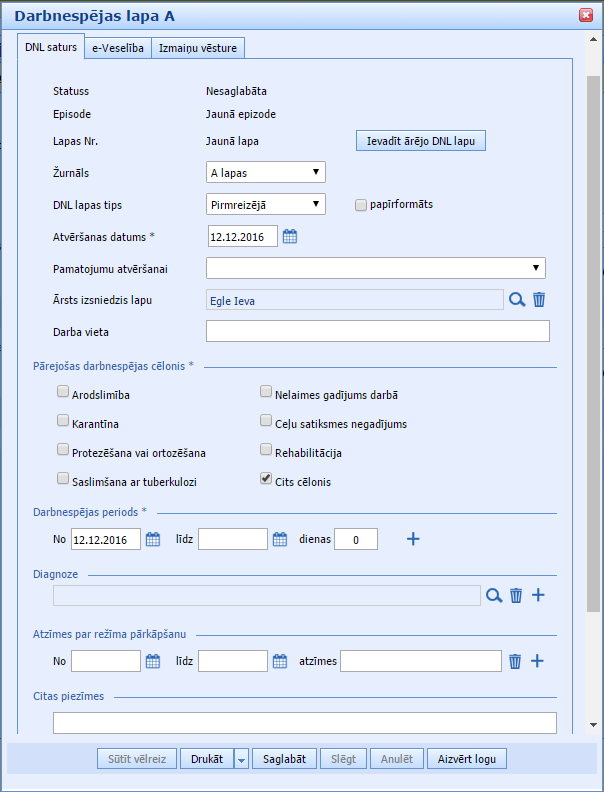Open the Žurnāls dropdown

click(266, 172)
